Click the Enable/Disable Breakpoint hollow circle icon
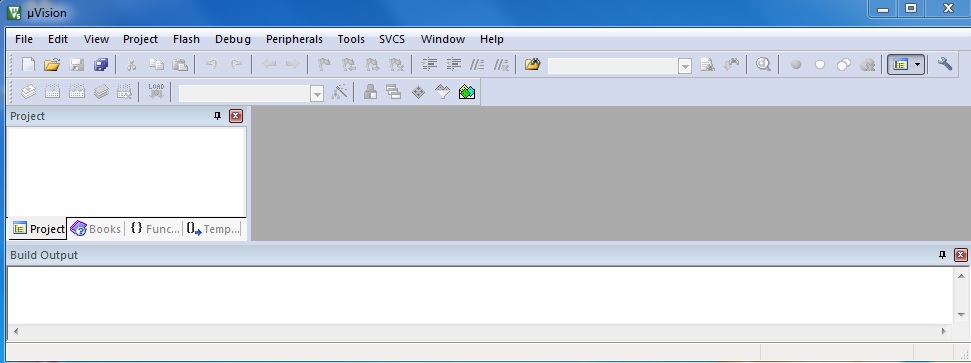This screenshot has height=363, width=971. [819, 64]
